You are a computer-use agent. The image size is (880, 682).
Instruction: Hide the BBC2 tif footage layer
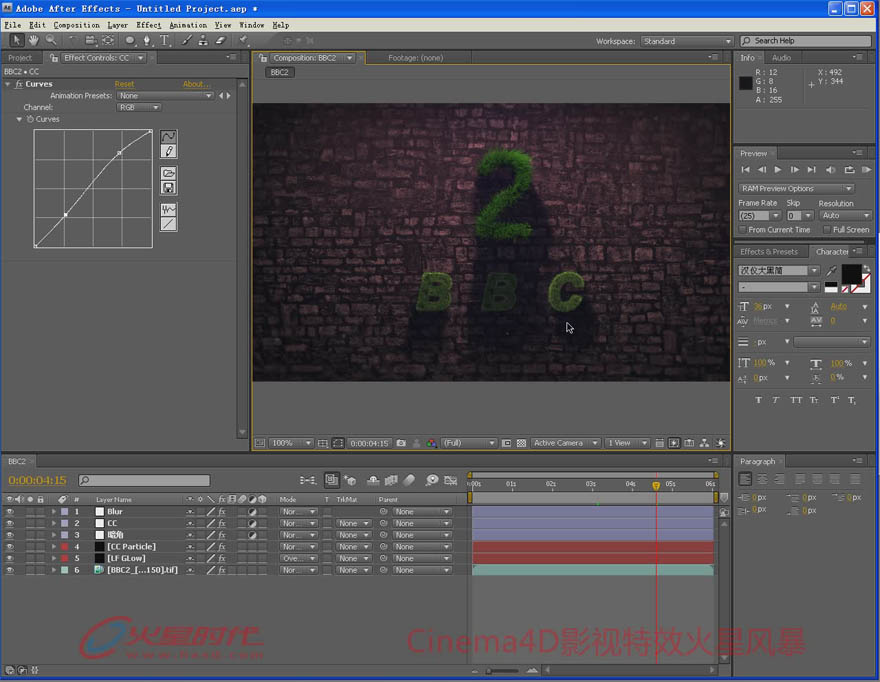(x=10, y=570)
